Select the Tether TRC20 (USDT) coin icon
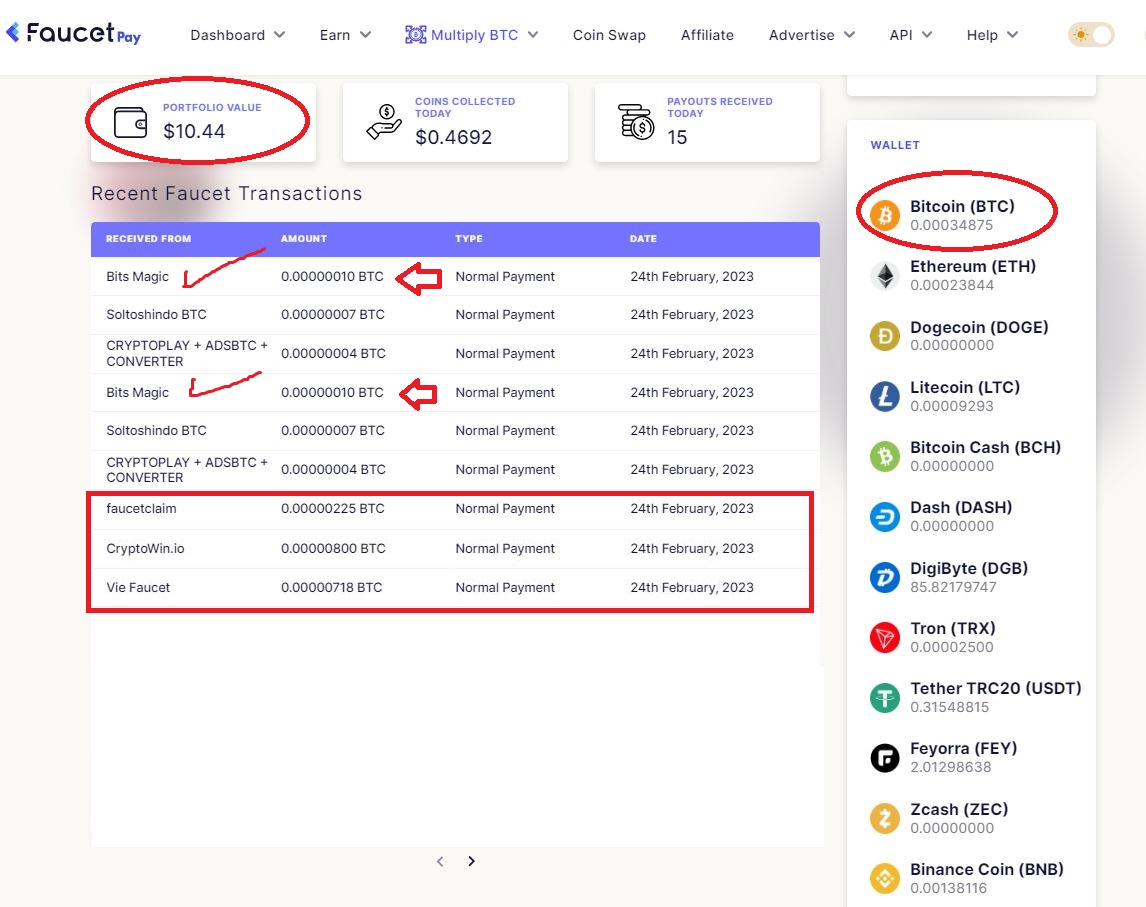This screenshot has width=1146, height=907. (884, 697)
